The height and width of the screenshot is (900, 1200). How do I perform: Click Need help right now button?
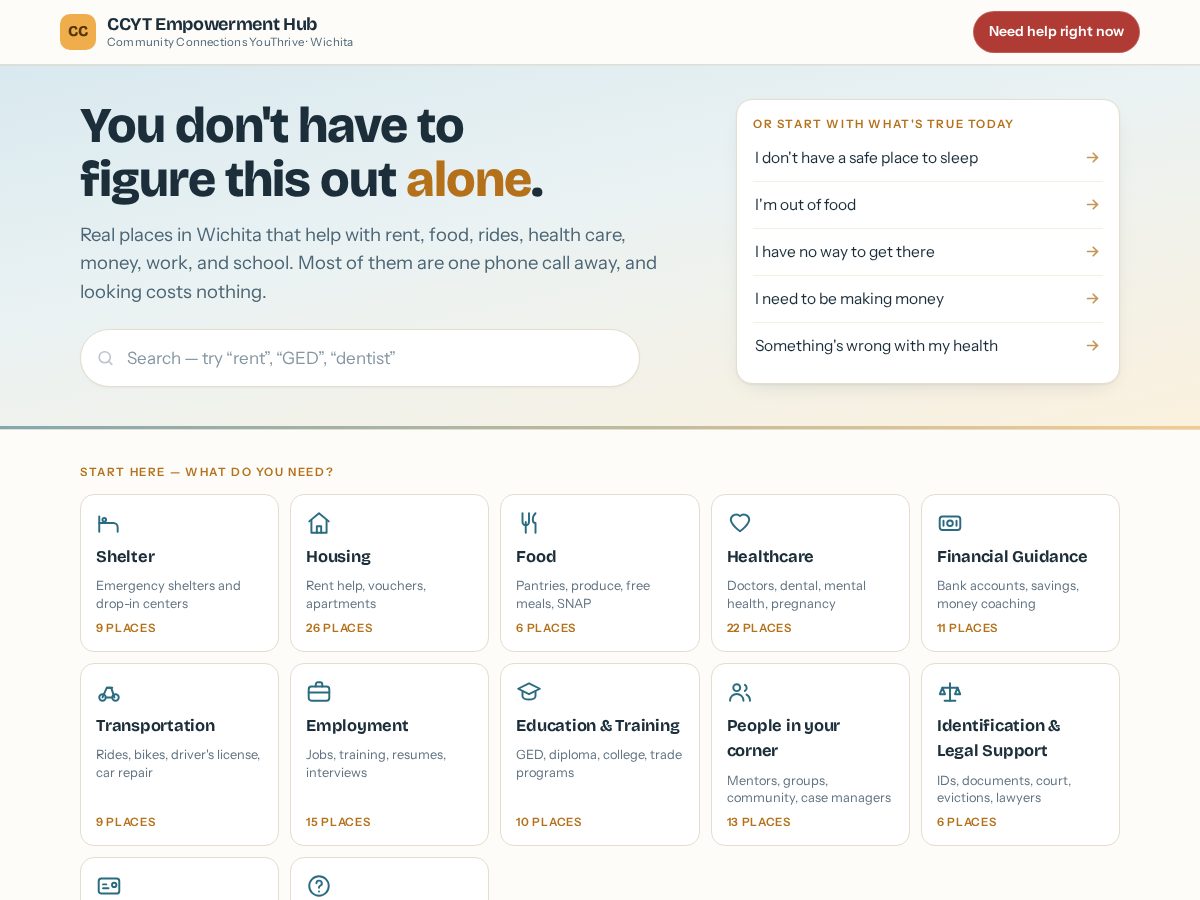tap(1056, 32)
